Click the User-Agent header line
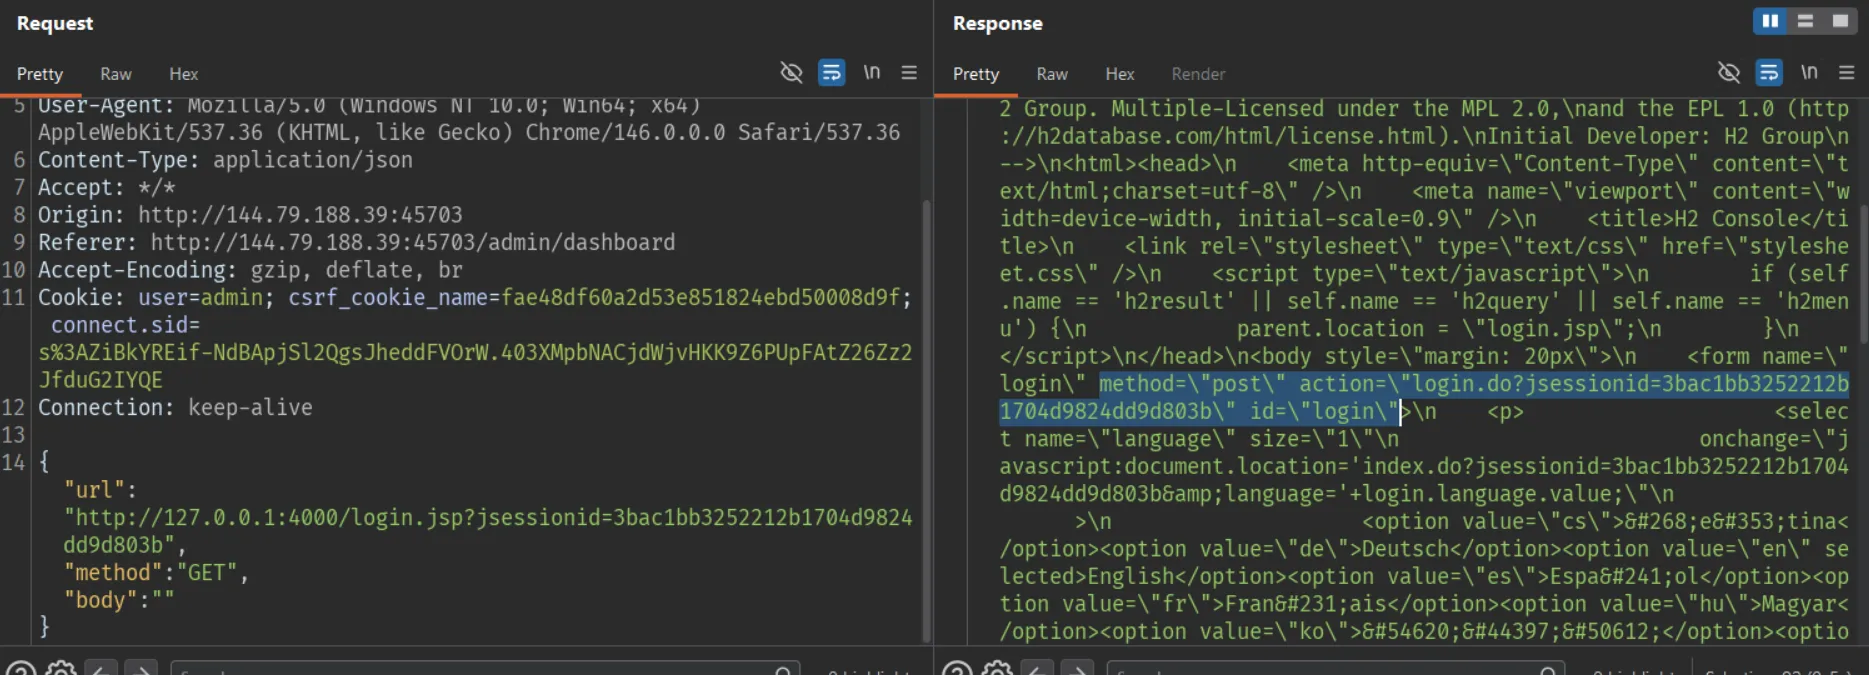Screen dimensions: 1869x675 (x=369, y=105)
